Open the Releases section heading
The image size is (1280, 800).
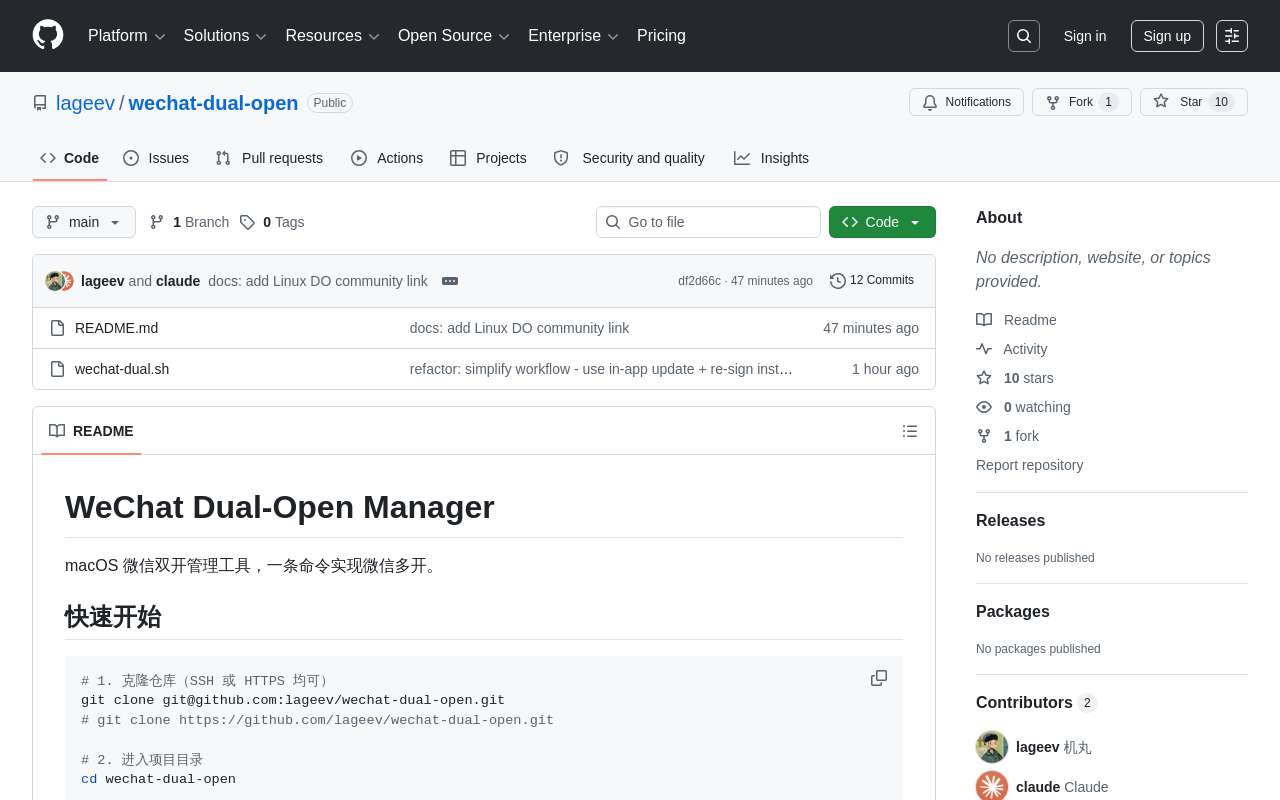coord(1010,521)
